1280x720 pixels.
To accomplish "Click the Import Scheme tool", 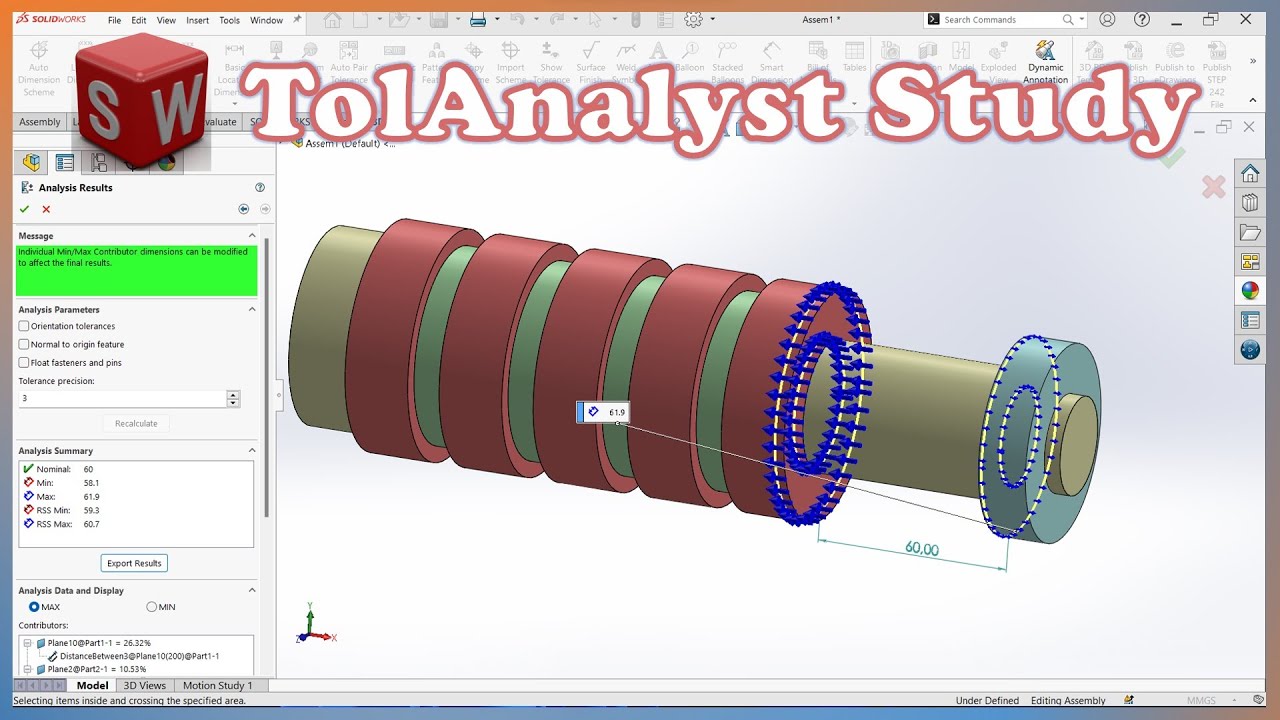I will (x=510, y=62).
